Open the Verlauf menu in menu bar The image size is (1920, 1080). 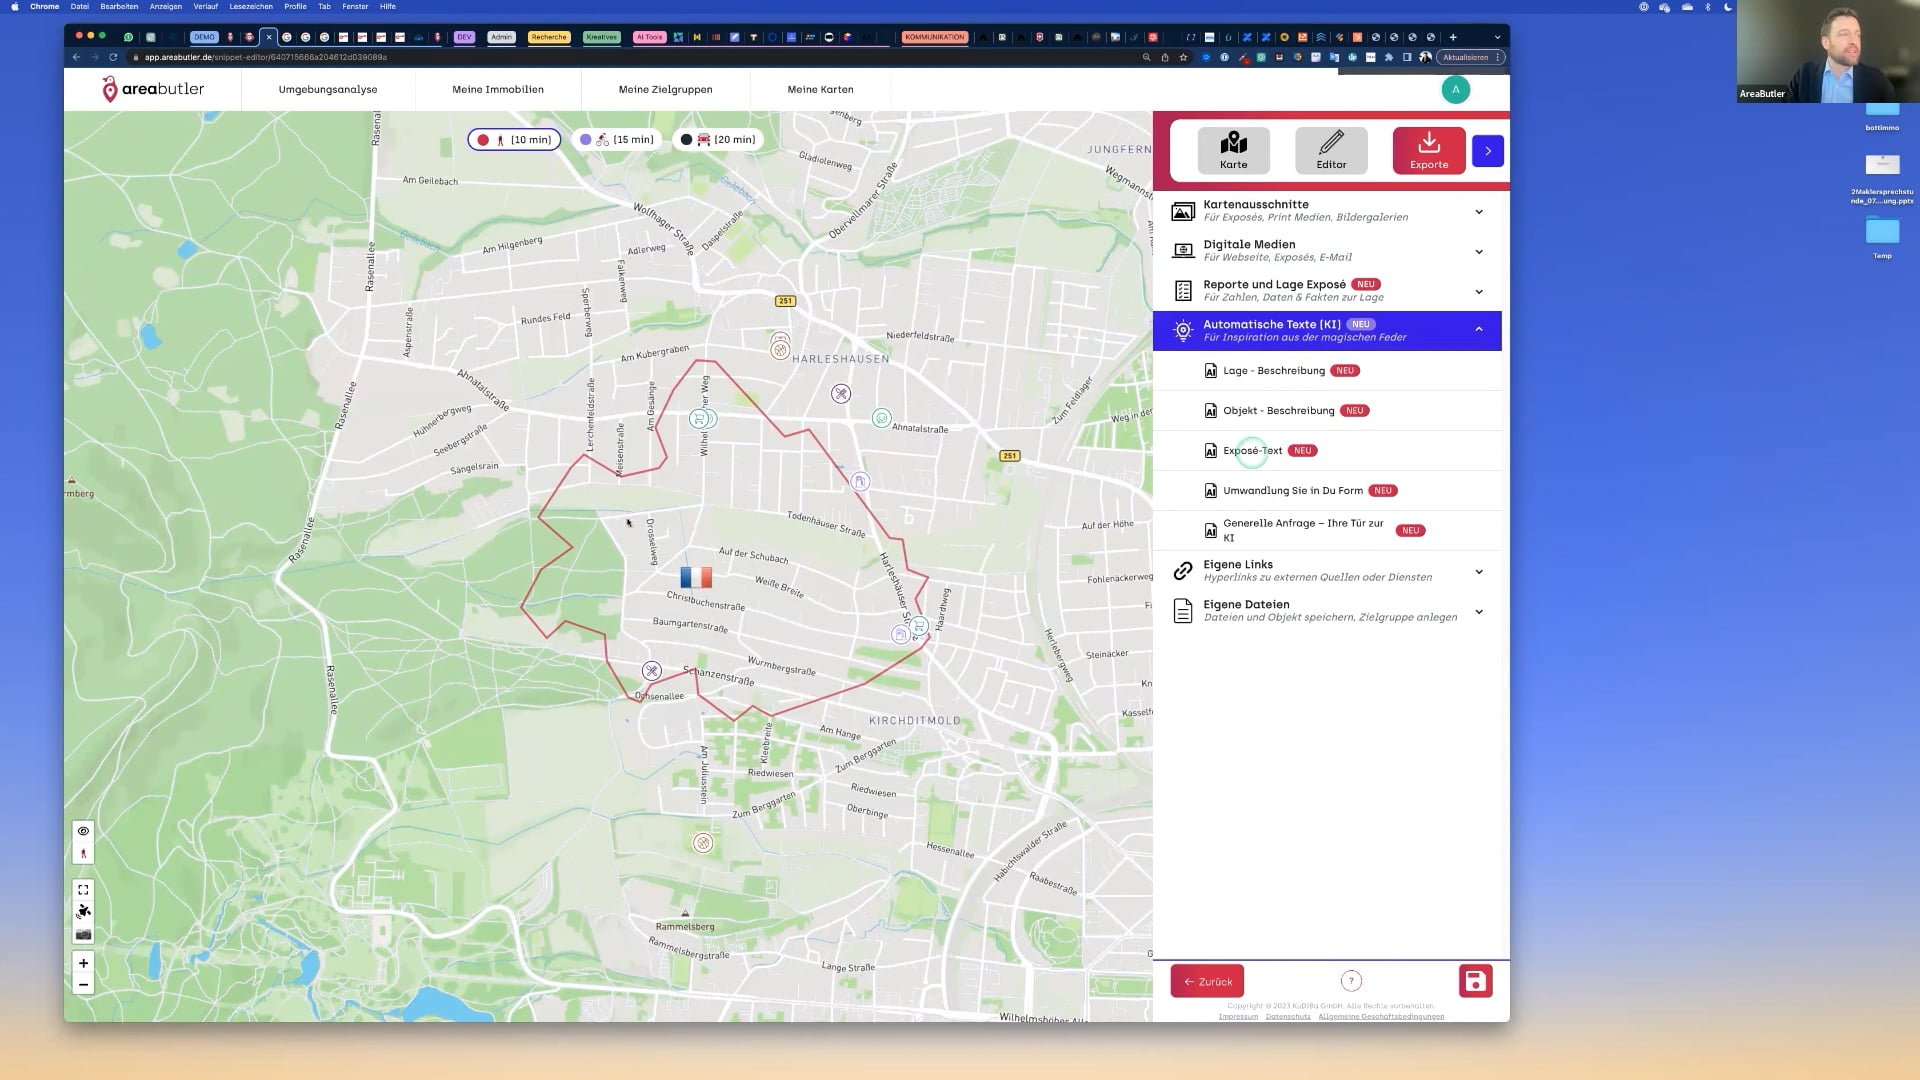click(x=205, y=6)
